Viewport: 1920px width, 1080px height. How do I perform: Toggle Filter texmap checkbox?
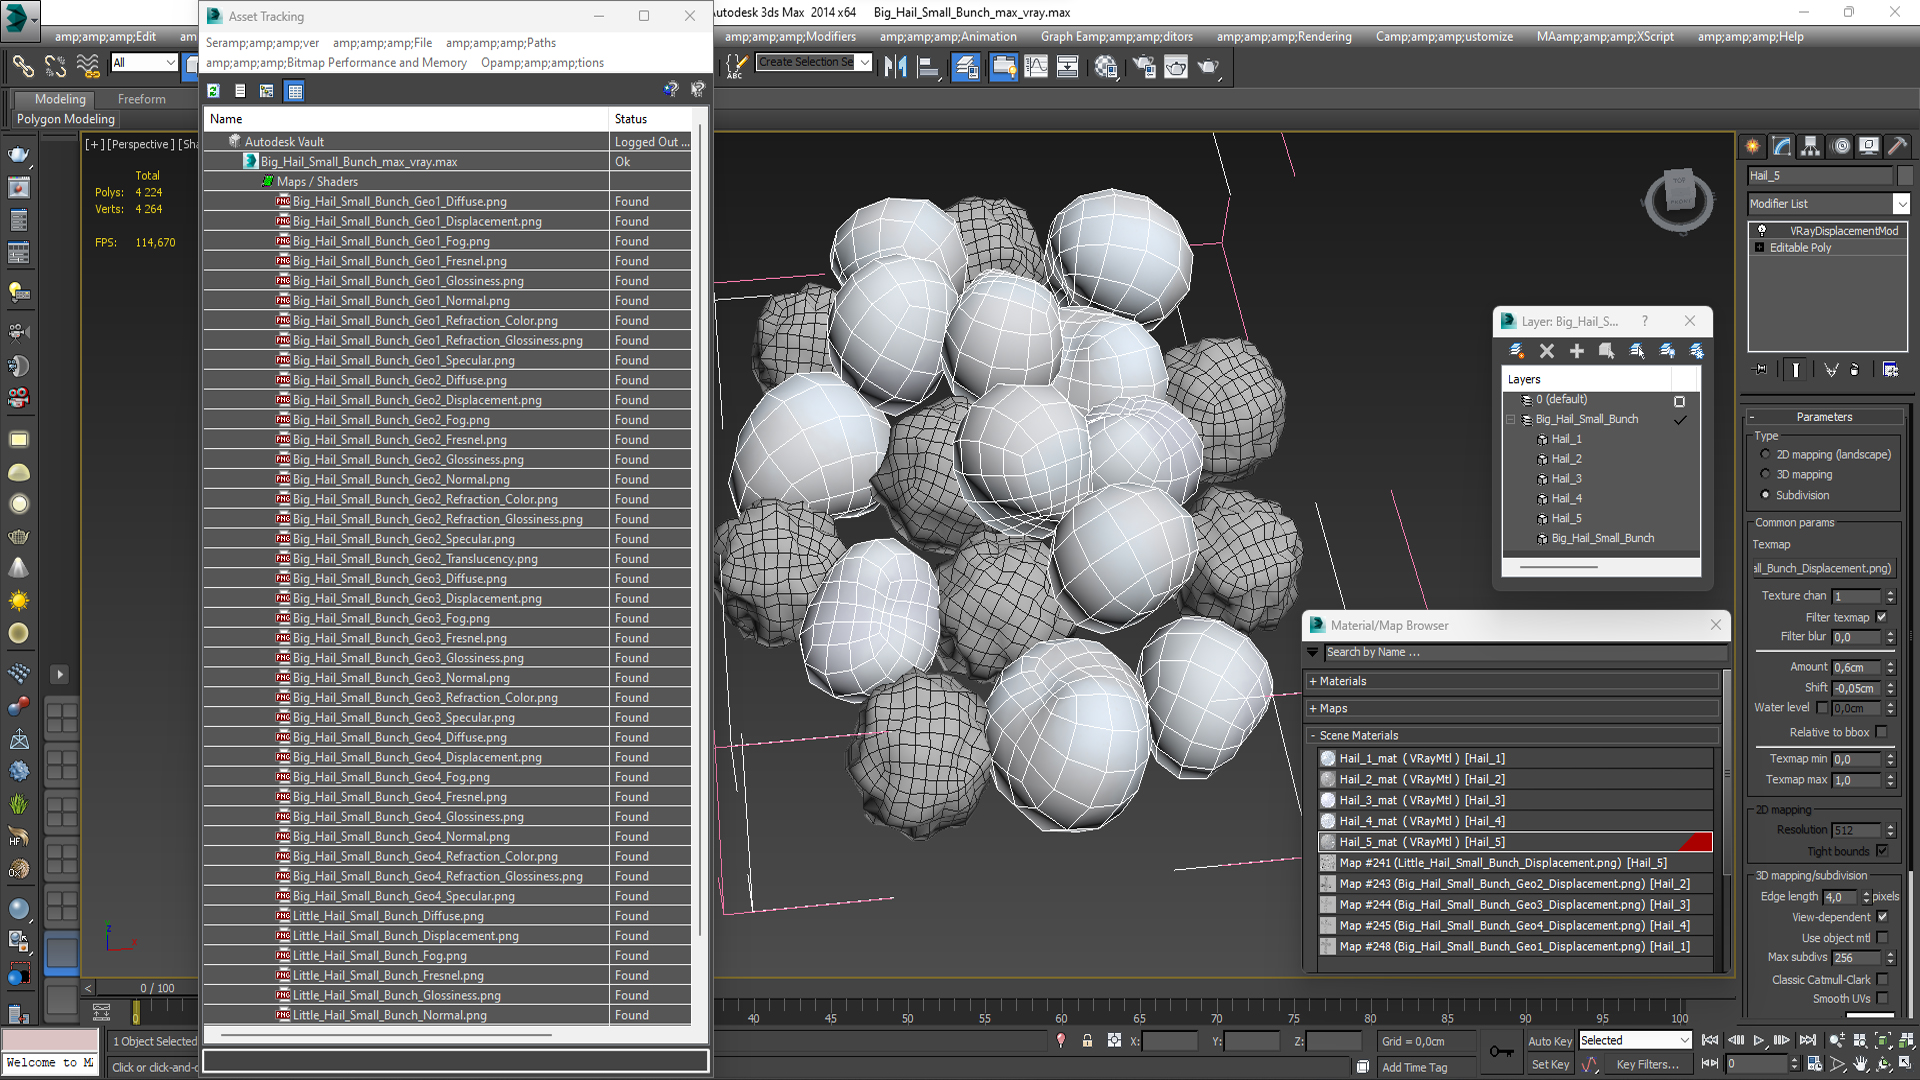(x=1881, y=617)
